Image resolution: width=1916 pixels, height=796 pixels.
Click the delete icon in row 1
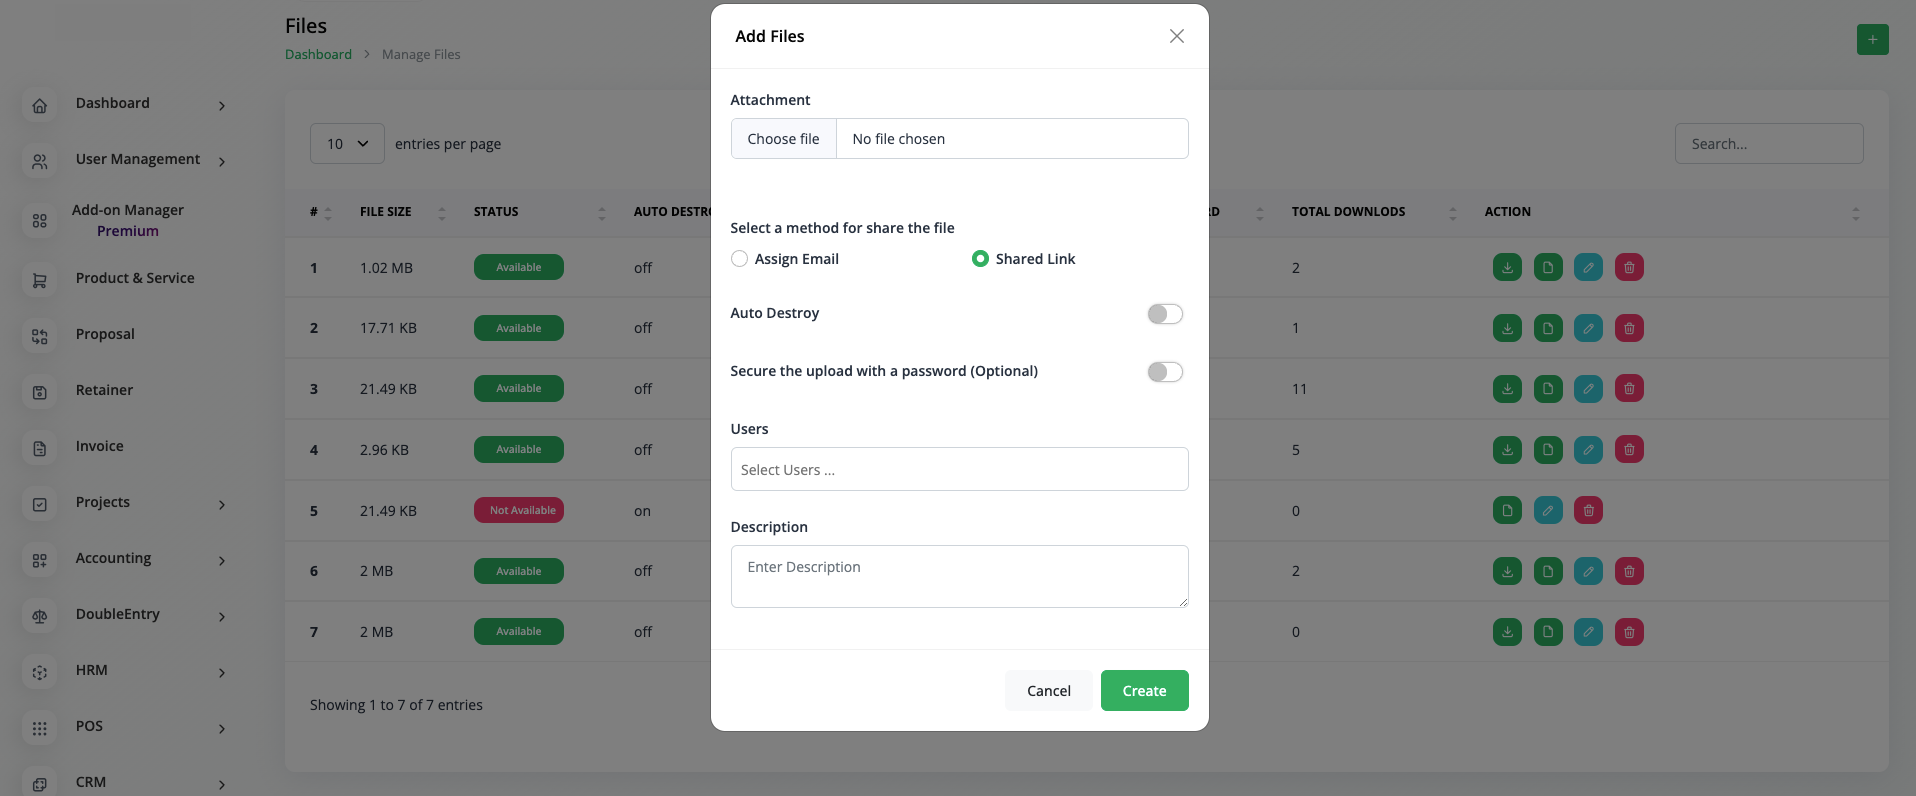1629,268
